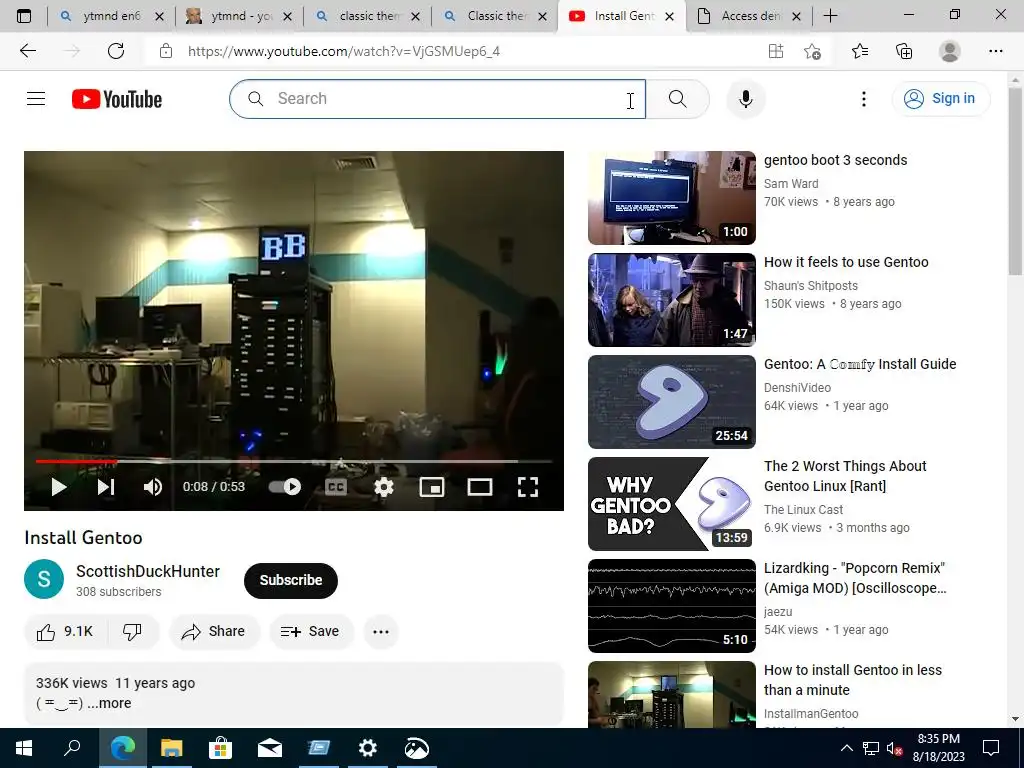Click the address bar URL

(344, 51)
